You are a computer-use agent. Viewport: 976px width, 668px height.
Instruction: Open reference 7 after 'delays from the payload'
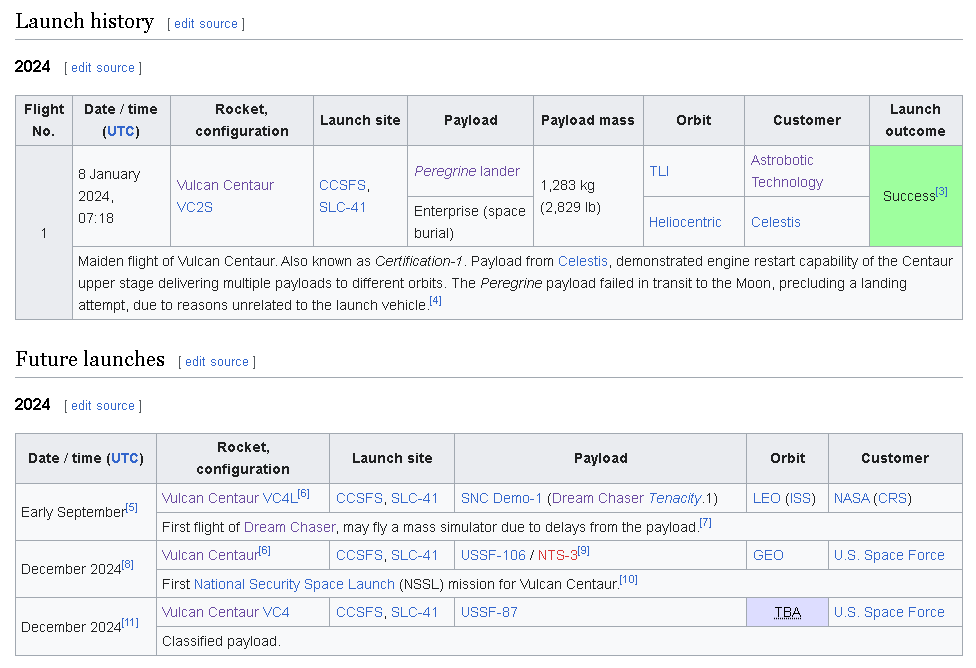tap(705, 522)
